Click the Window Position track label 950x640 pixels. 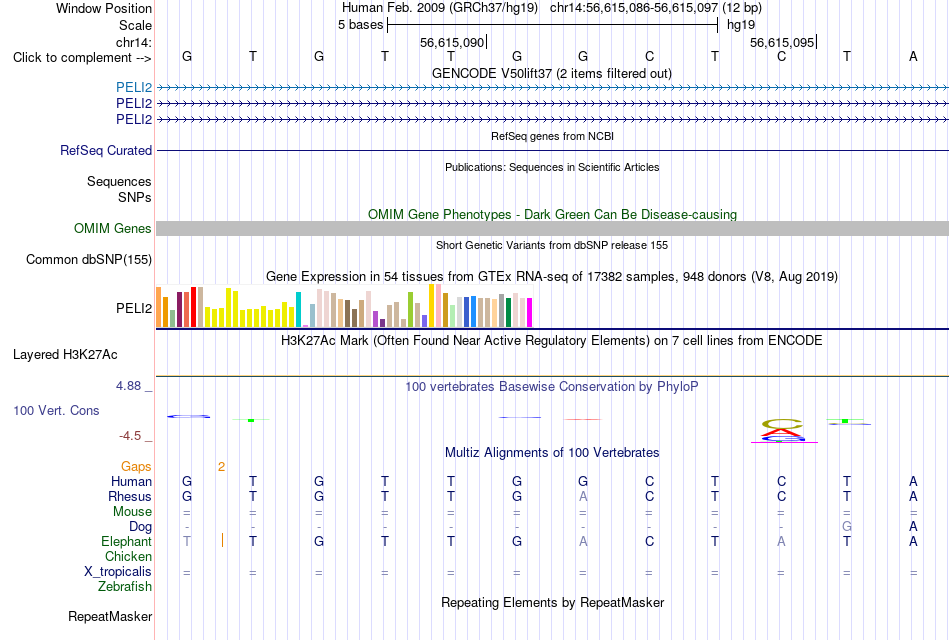pos(104,8)
